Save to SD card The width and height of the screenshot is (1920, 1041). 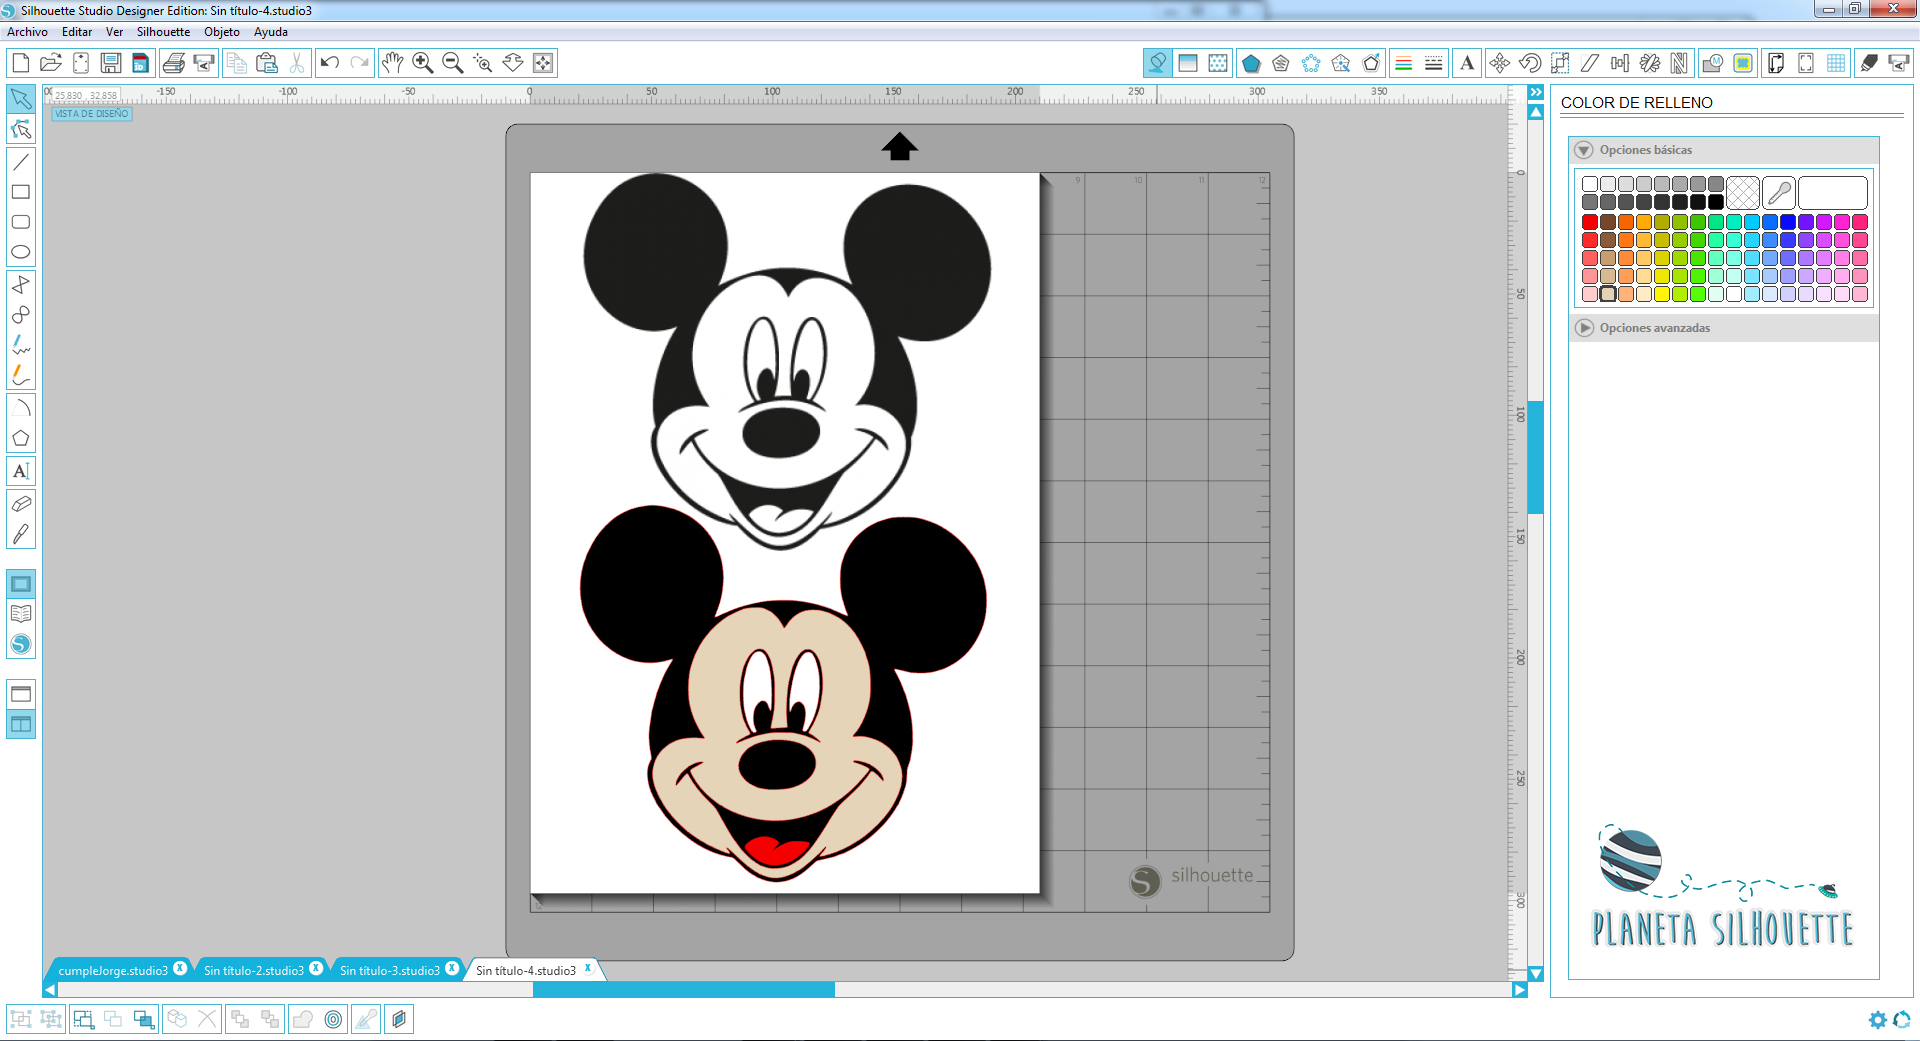click(x=141, y=63)
